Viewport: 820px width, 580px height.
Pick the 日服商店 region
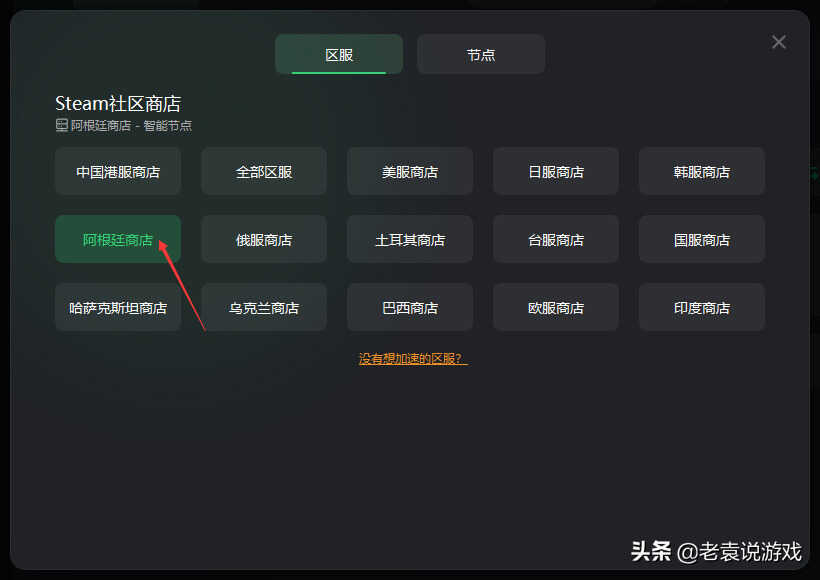click(x=556, y=172)
